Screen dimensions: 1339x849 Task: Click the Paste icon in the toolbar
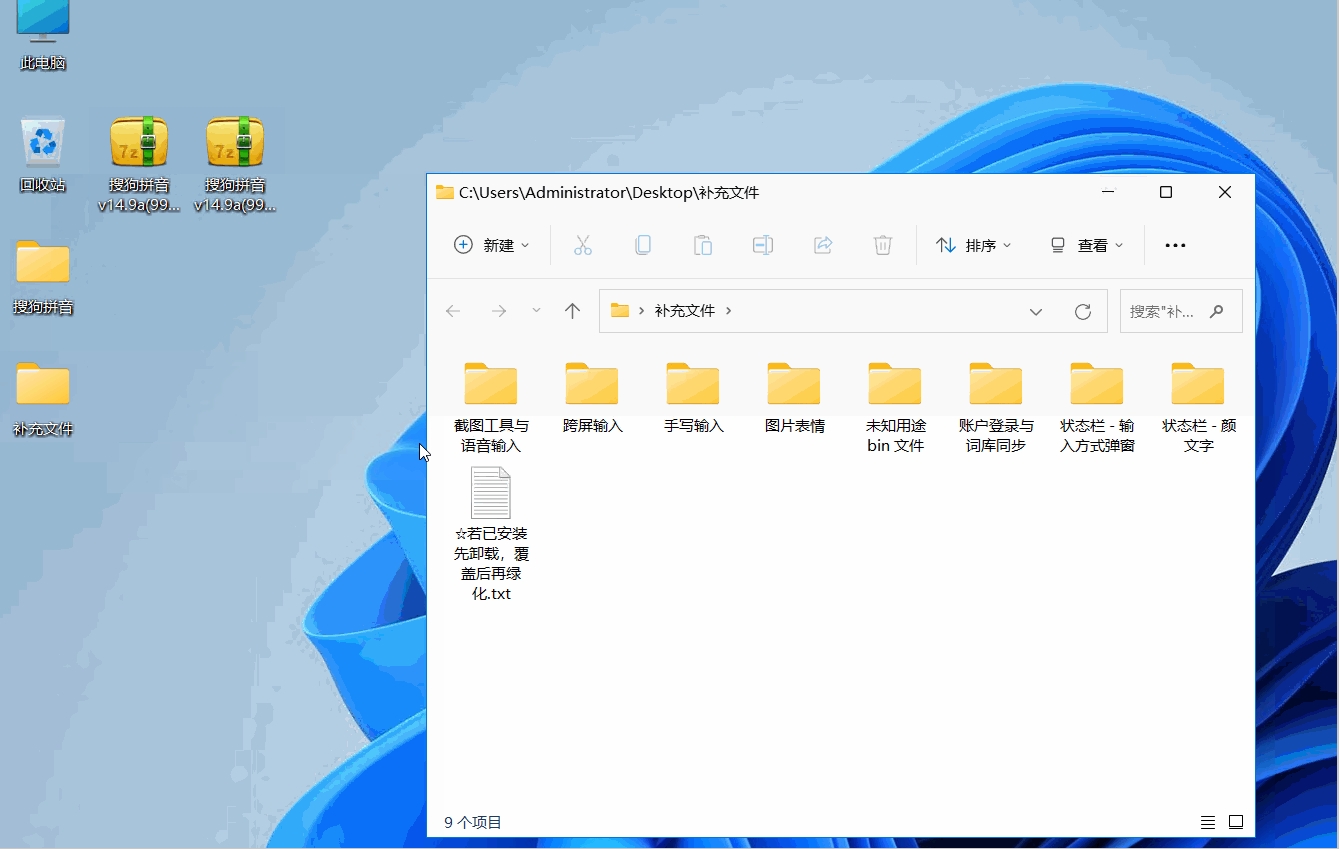pos(703,245)
